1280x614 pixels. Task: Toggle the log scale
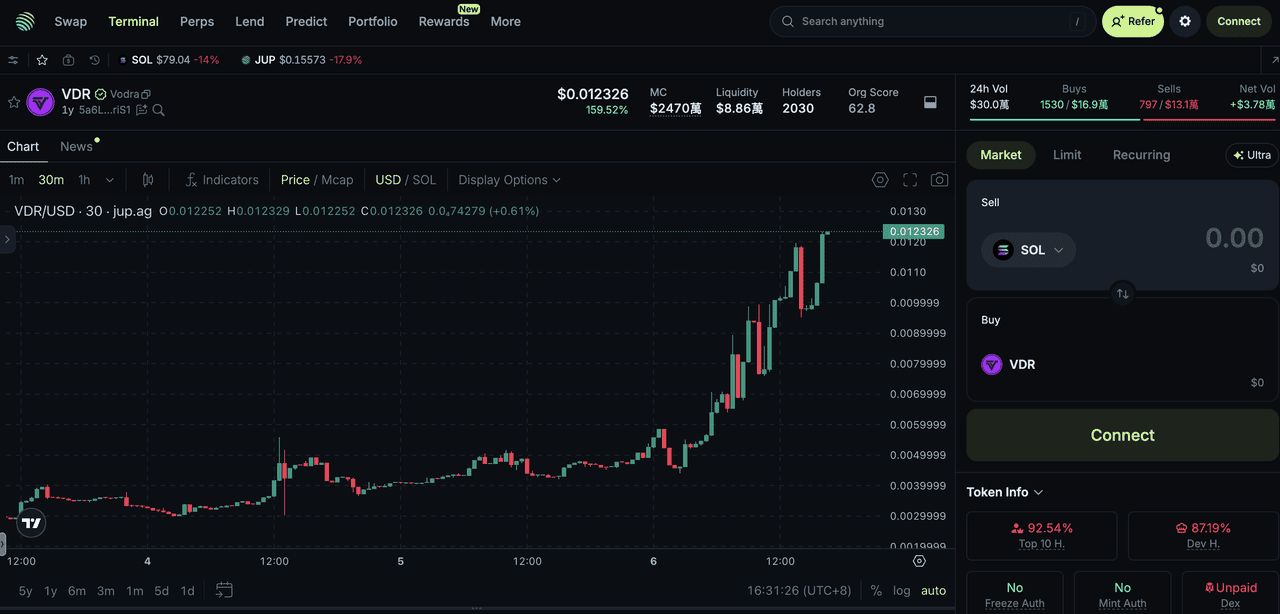tap(902, 590)
